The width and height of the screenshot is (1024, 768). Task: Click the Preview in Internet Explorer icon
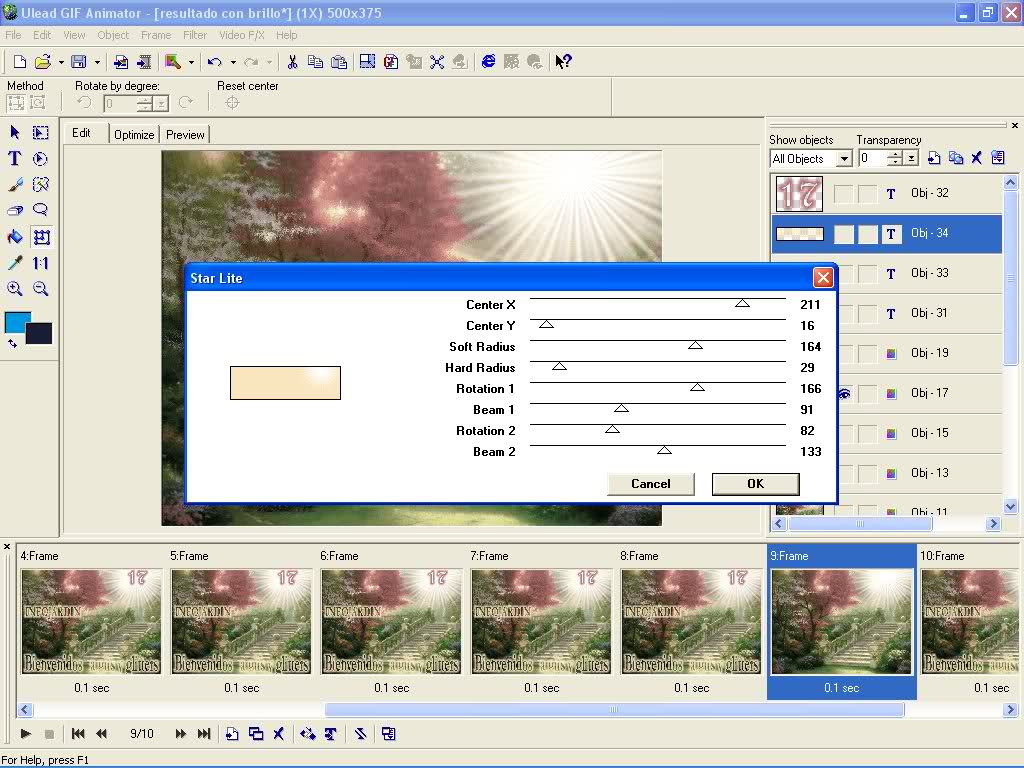(x=488, y=61)
